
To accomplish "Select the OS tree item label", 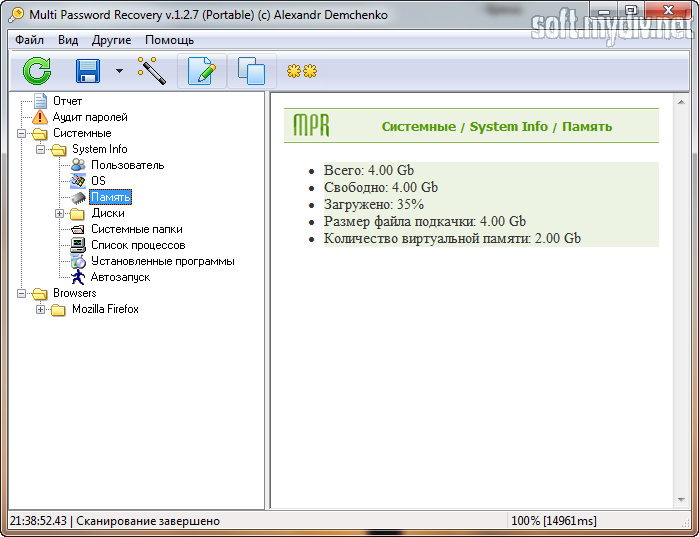I will pyautogui.click(x=98, y=181).
